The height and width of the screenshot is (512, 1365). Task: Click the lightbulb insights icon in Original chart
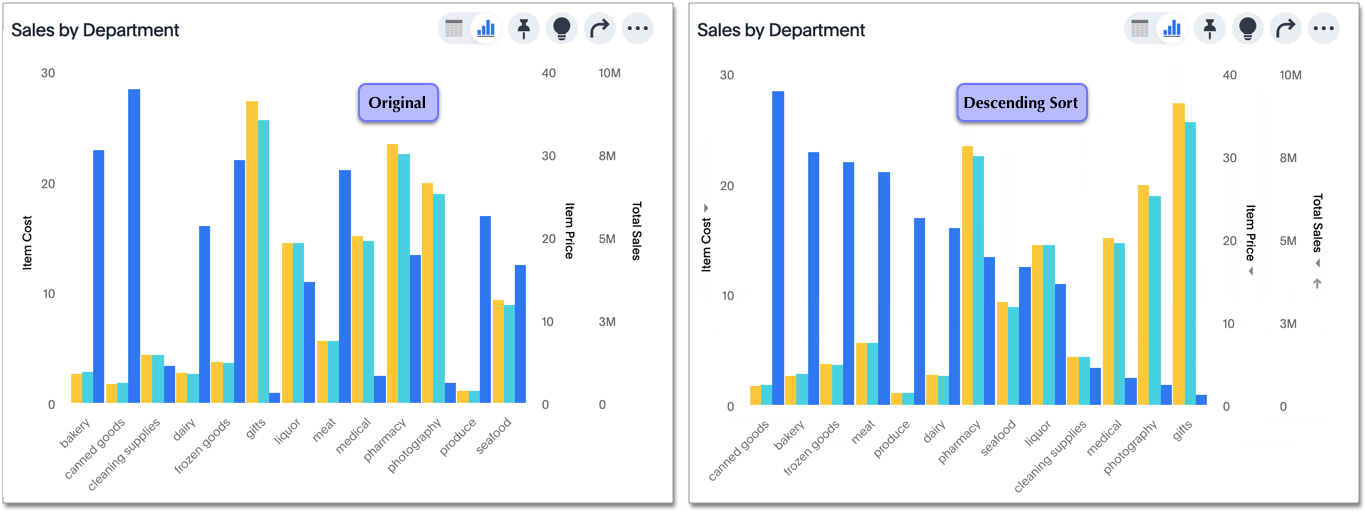click(562, 28)
